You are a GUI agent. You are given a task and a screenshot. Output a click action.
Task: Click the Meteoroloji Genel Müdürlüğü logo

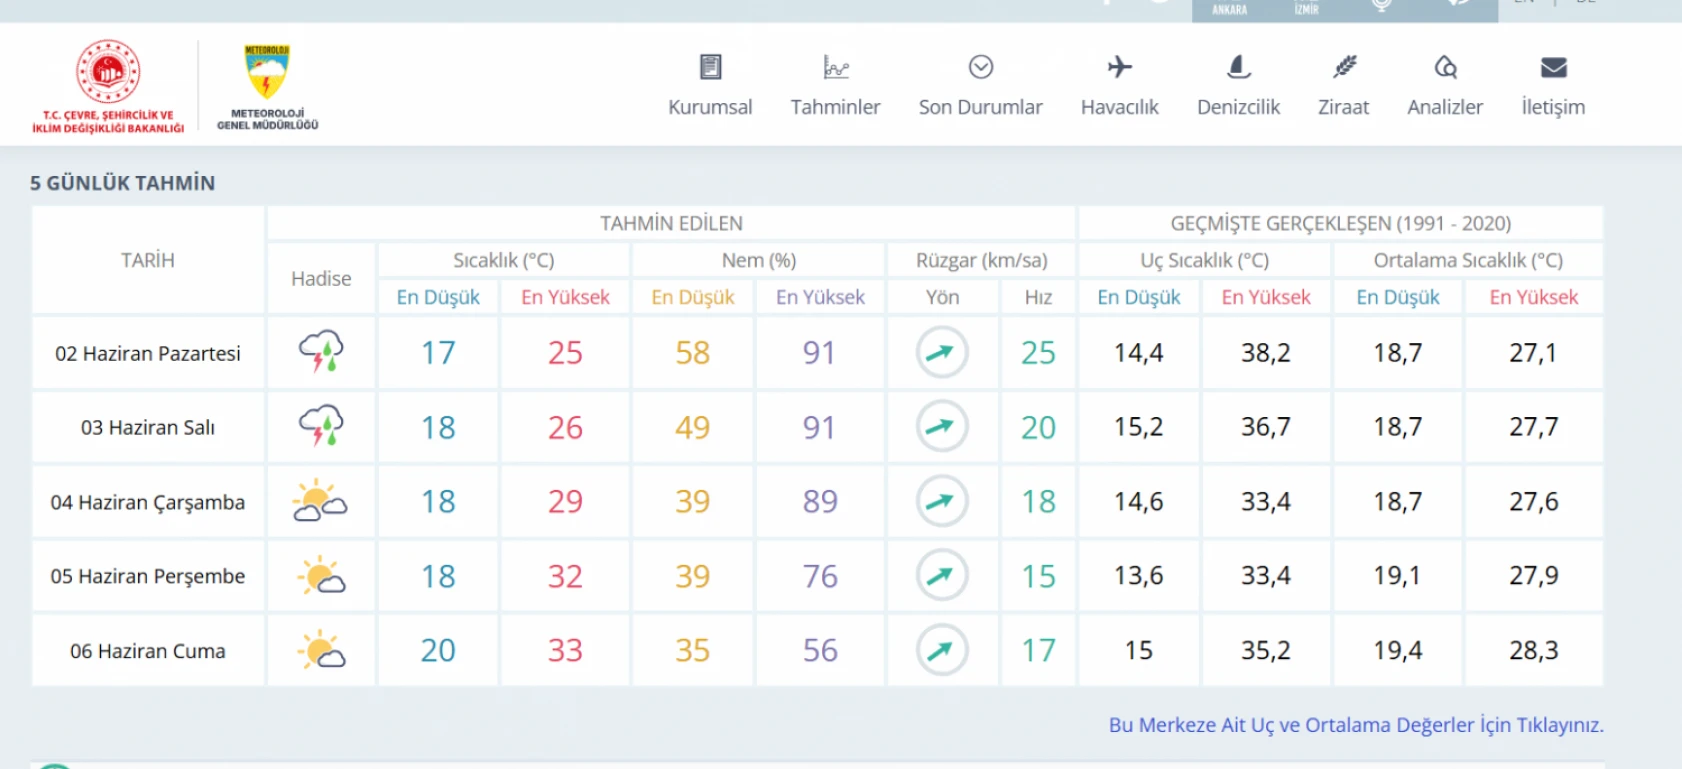[267, 86]
